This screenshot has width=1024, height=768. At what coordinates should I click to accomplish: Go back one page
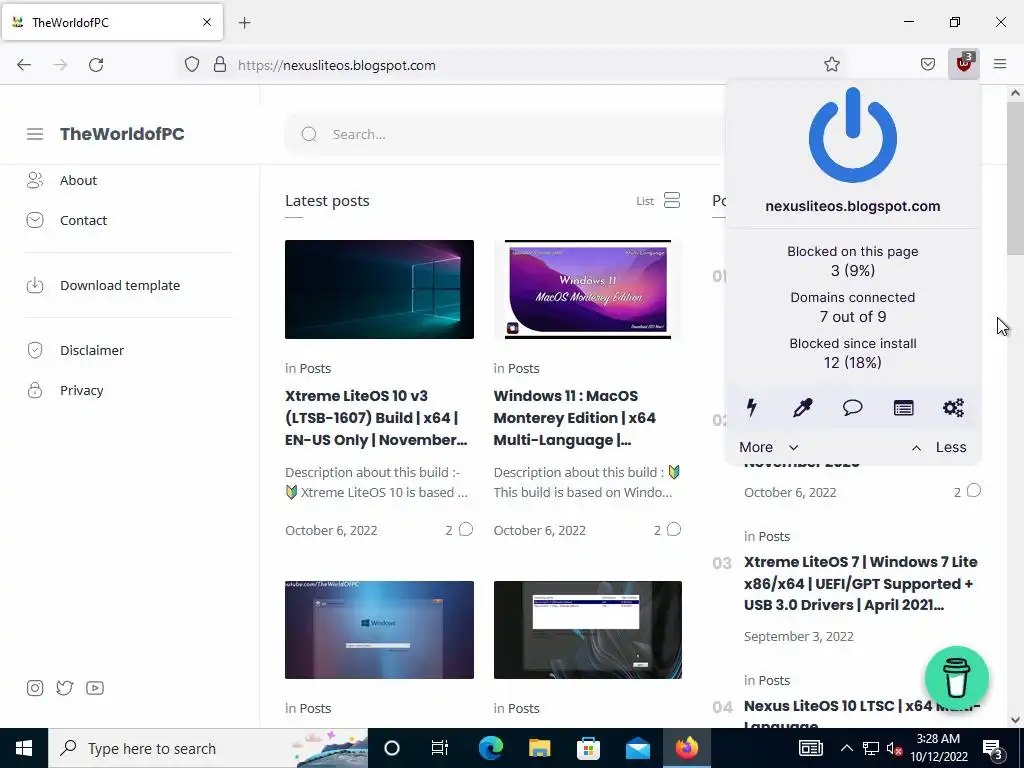(24, 65)
